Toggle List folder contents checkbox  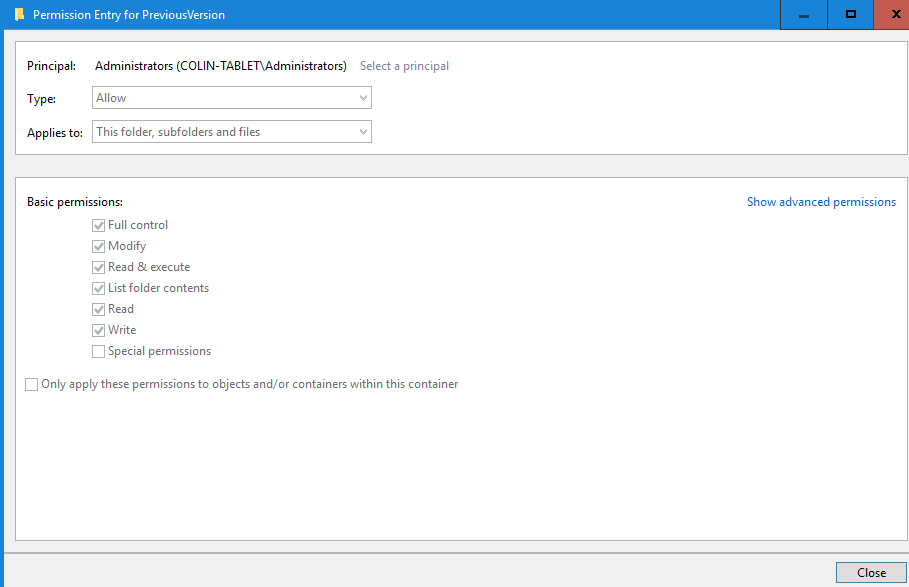click(99, 289)
